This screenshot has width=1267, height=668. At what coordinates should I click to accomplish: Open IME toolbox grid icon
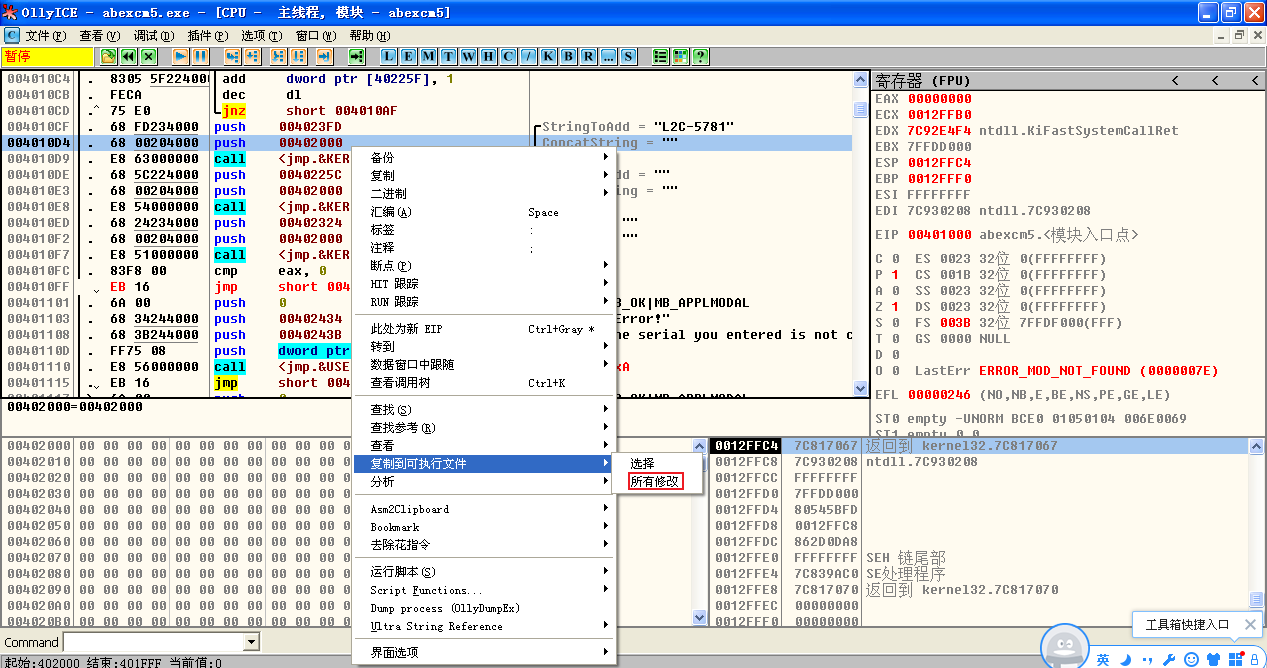click(1236, 659)
